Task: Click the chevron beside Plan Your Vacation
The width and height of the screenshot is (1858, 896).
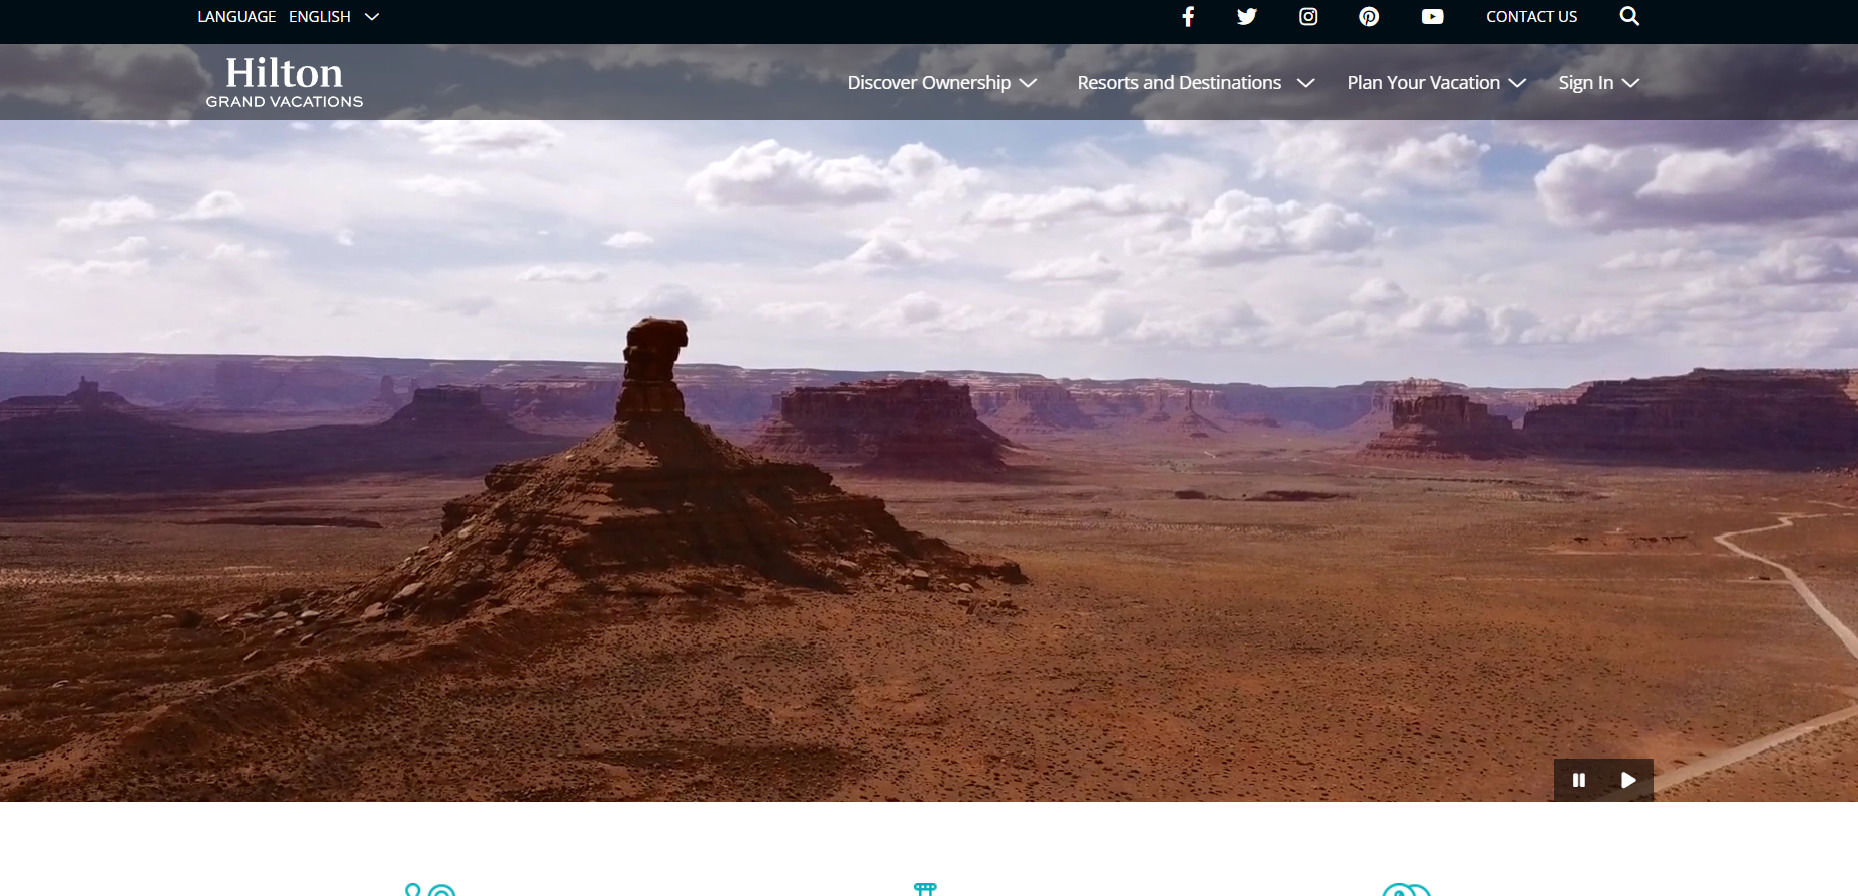Action: [x=1517, y=83]
